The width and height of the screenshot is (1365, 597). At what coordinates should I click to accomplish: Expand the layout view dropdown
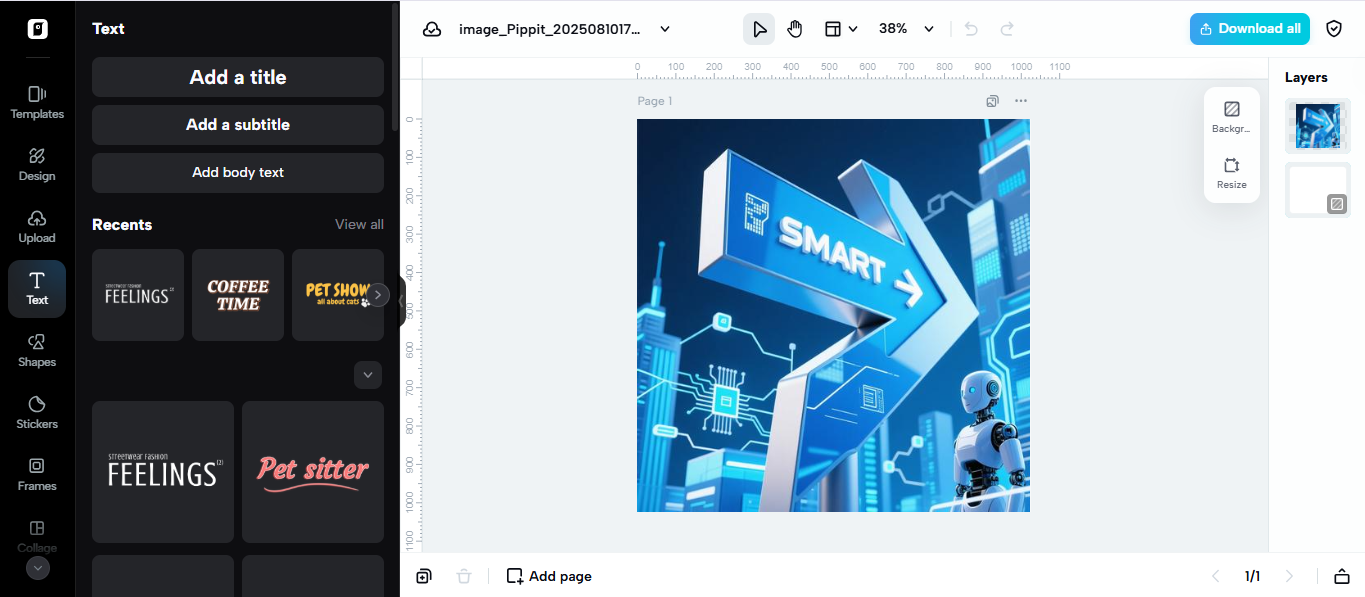pos(841,28)
